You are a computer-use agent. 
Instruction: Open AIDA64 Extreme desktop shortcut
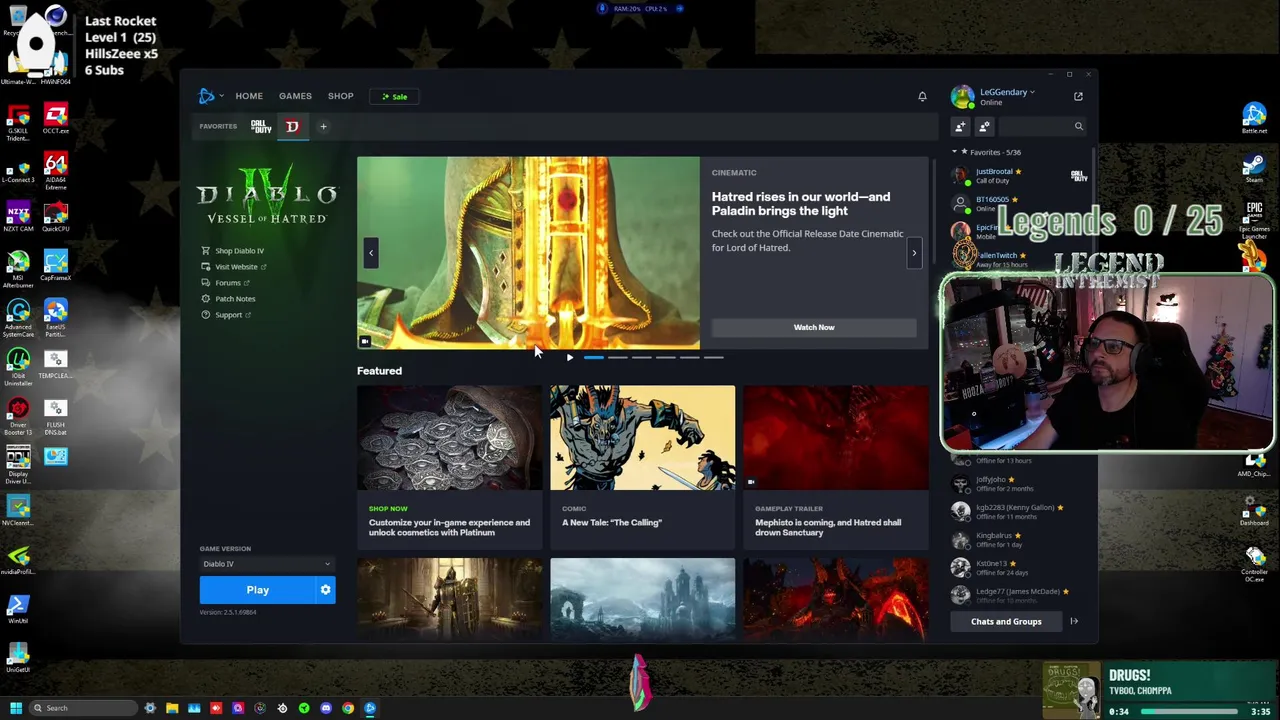click(x=56, y=170)
